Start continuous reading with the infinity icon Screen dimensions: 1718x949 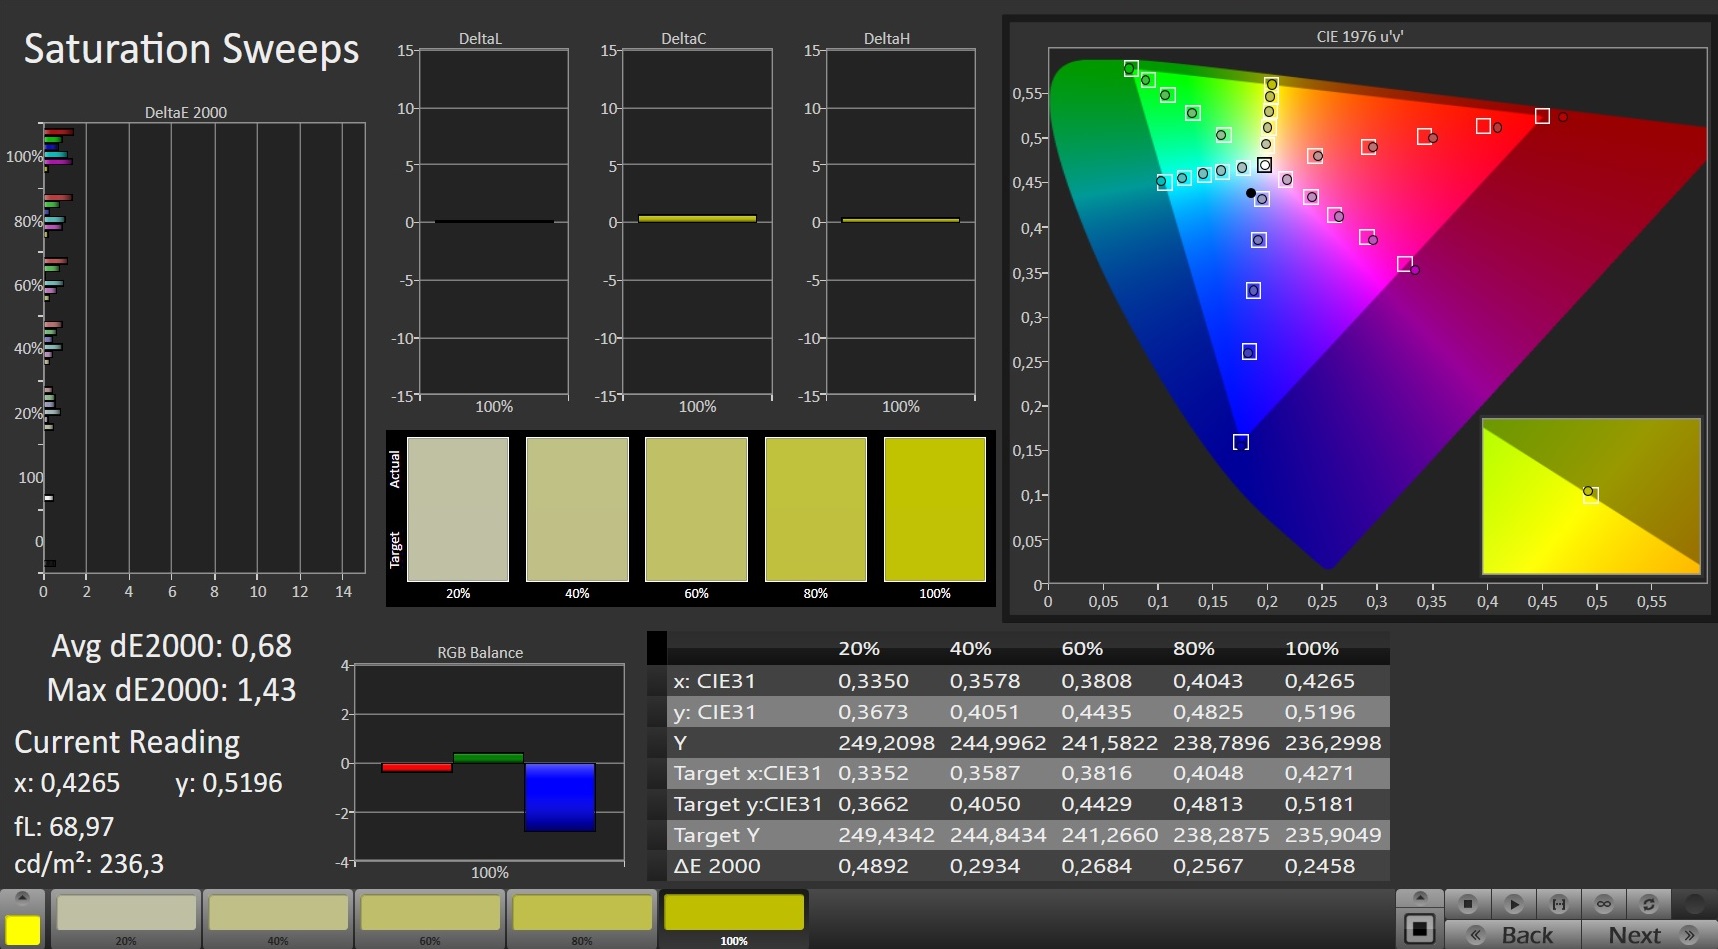(x=1604, y=904)
